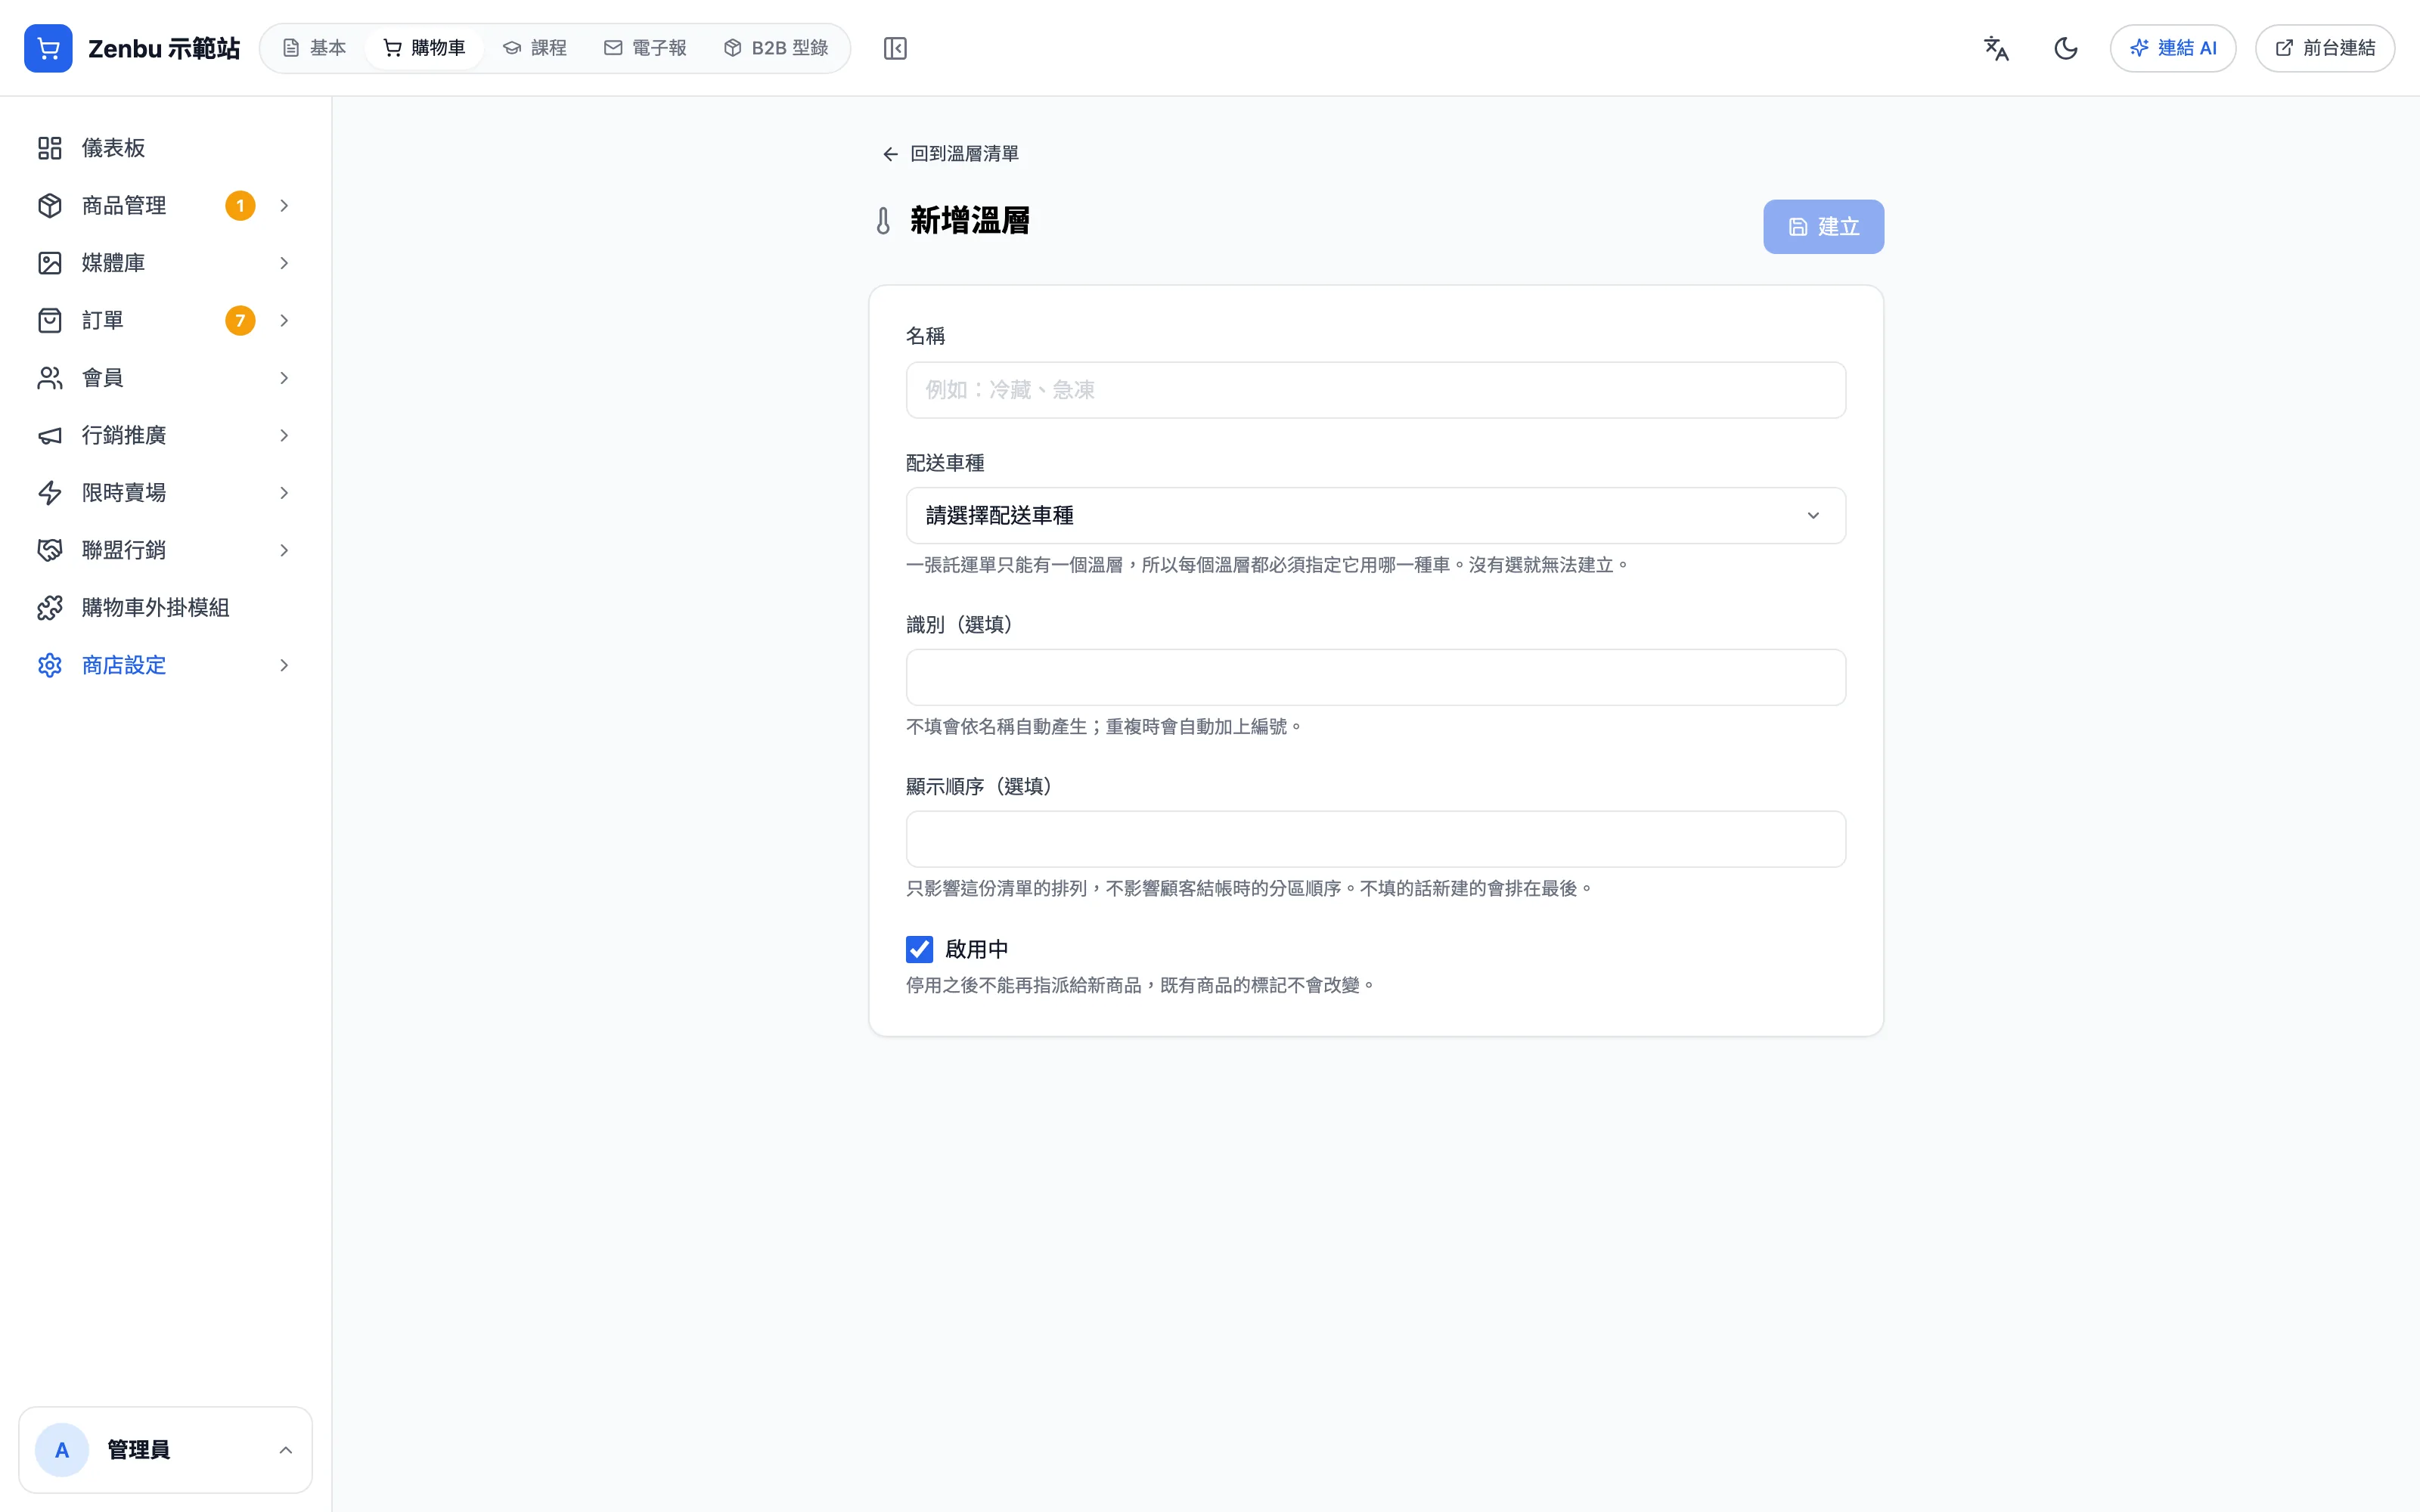Click the 訂單 shopping bag icon
This screenshot has width=2420, height=1512.
click(50, 320)
